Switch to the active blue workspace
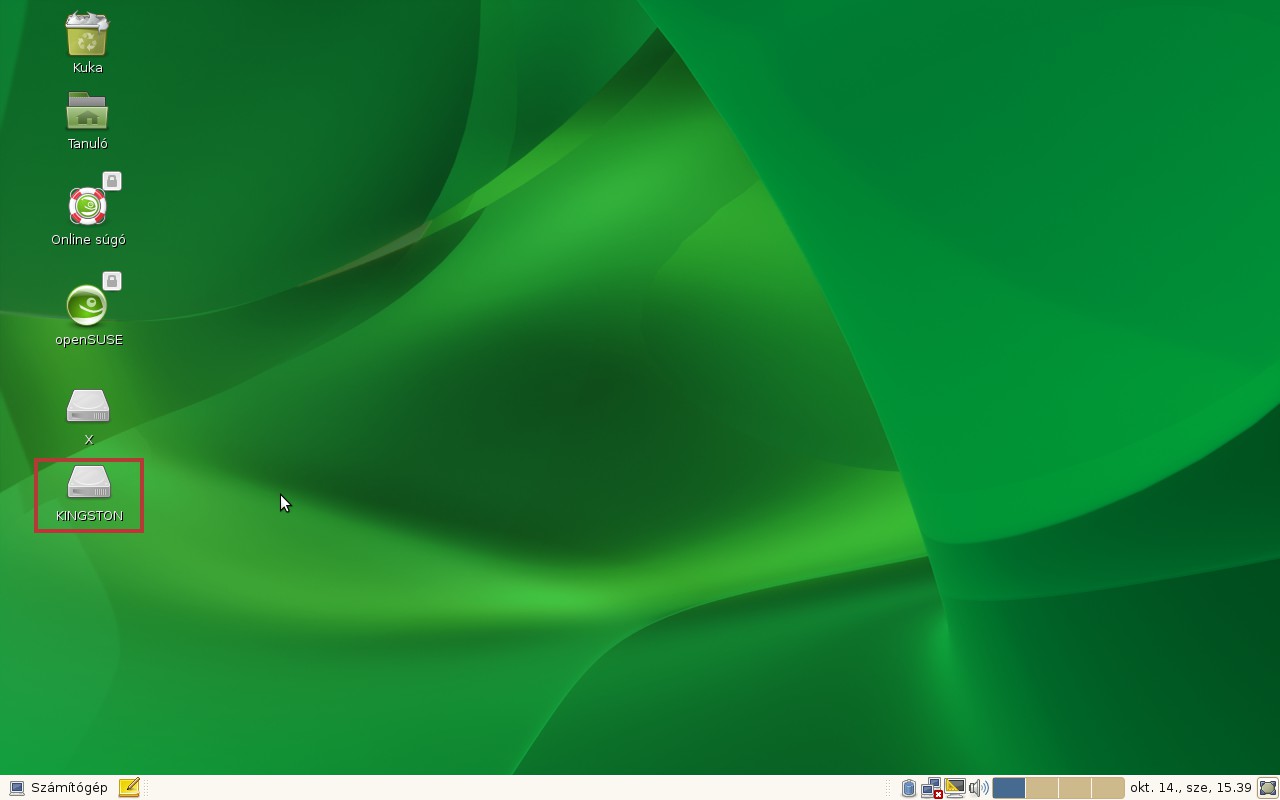1280x800 pixels. tap(1009, 788)
